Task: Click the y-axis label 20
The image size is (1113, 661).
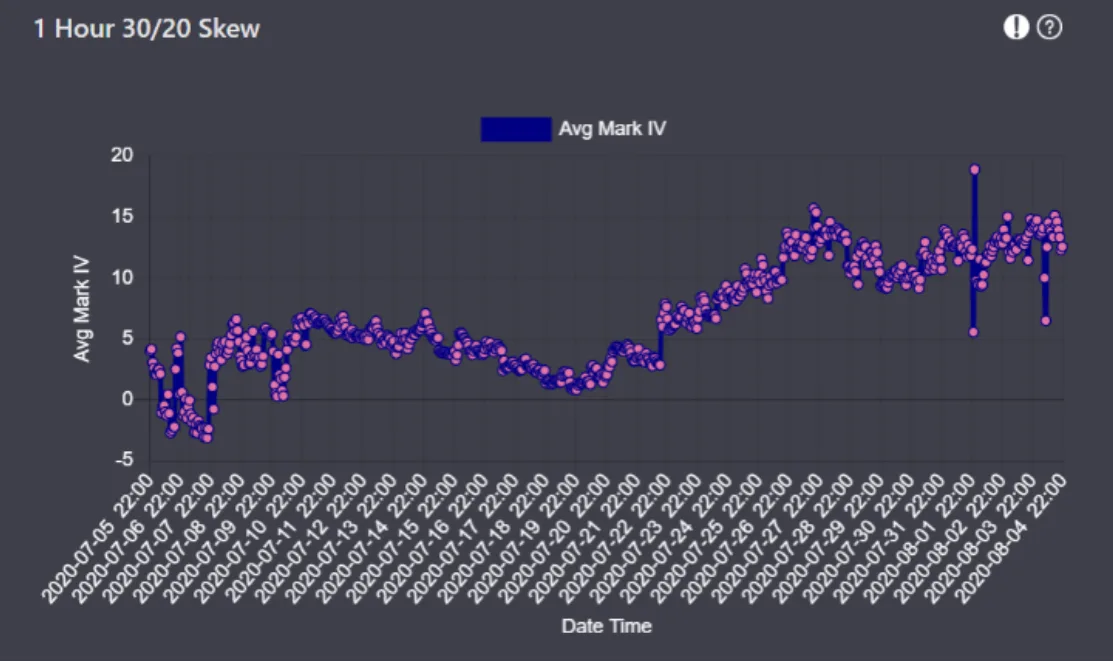Action: 121,155
